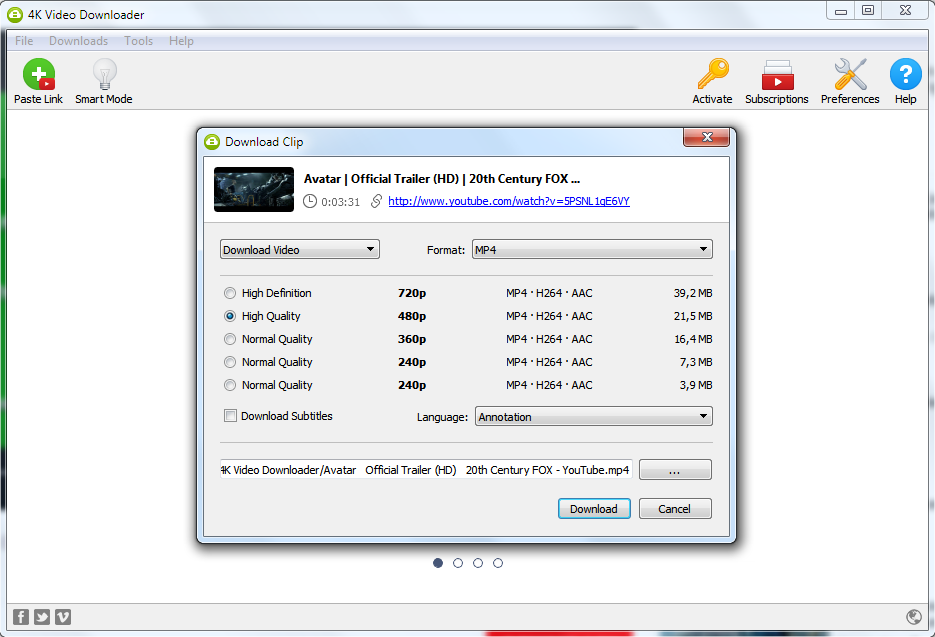The height and width of the screenshot is (637, 935).
Task: Click the 360p resolution label
Action: [x=412, y=339]
